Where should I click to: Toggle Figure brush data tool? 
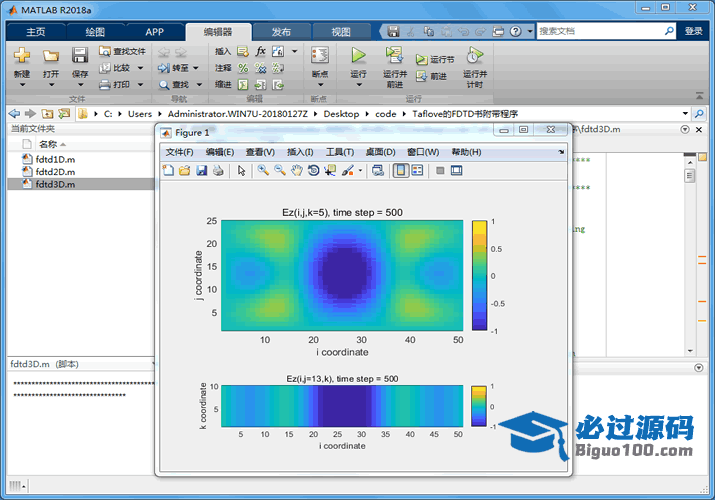click(x=348, y=170)
